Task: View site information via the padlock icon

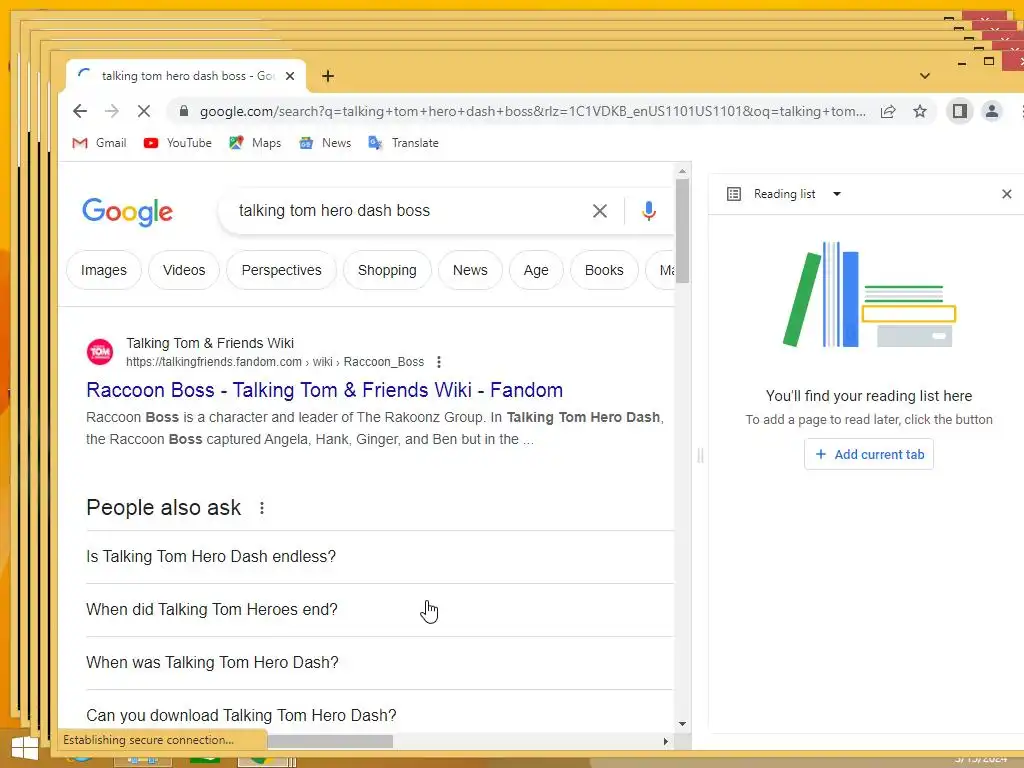Action: tap(184, 111)
